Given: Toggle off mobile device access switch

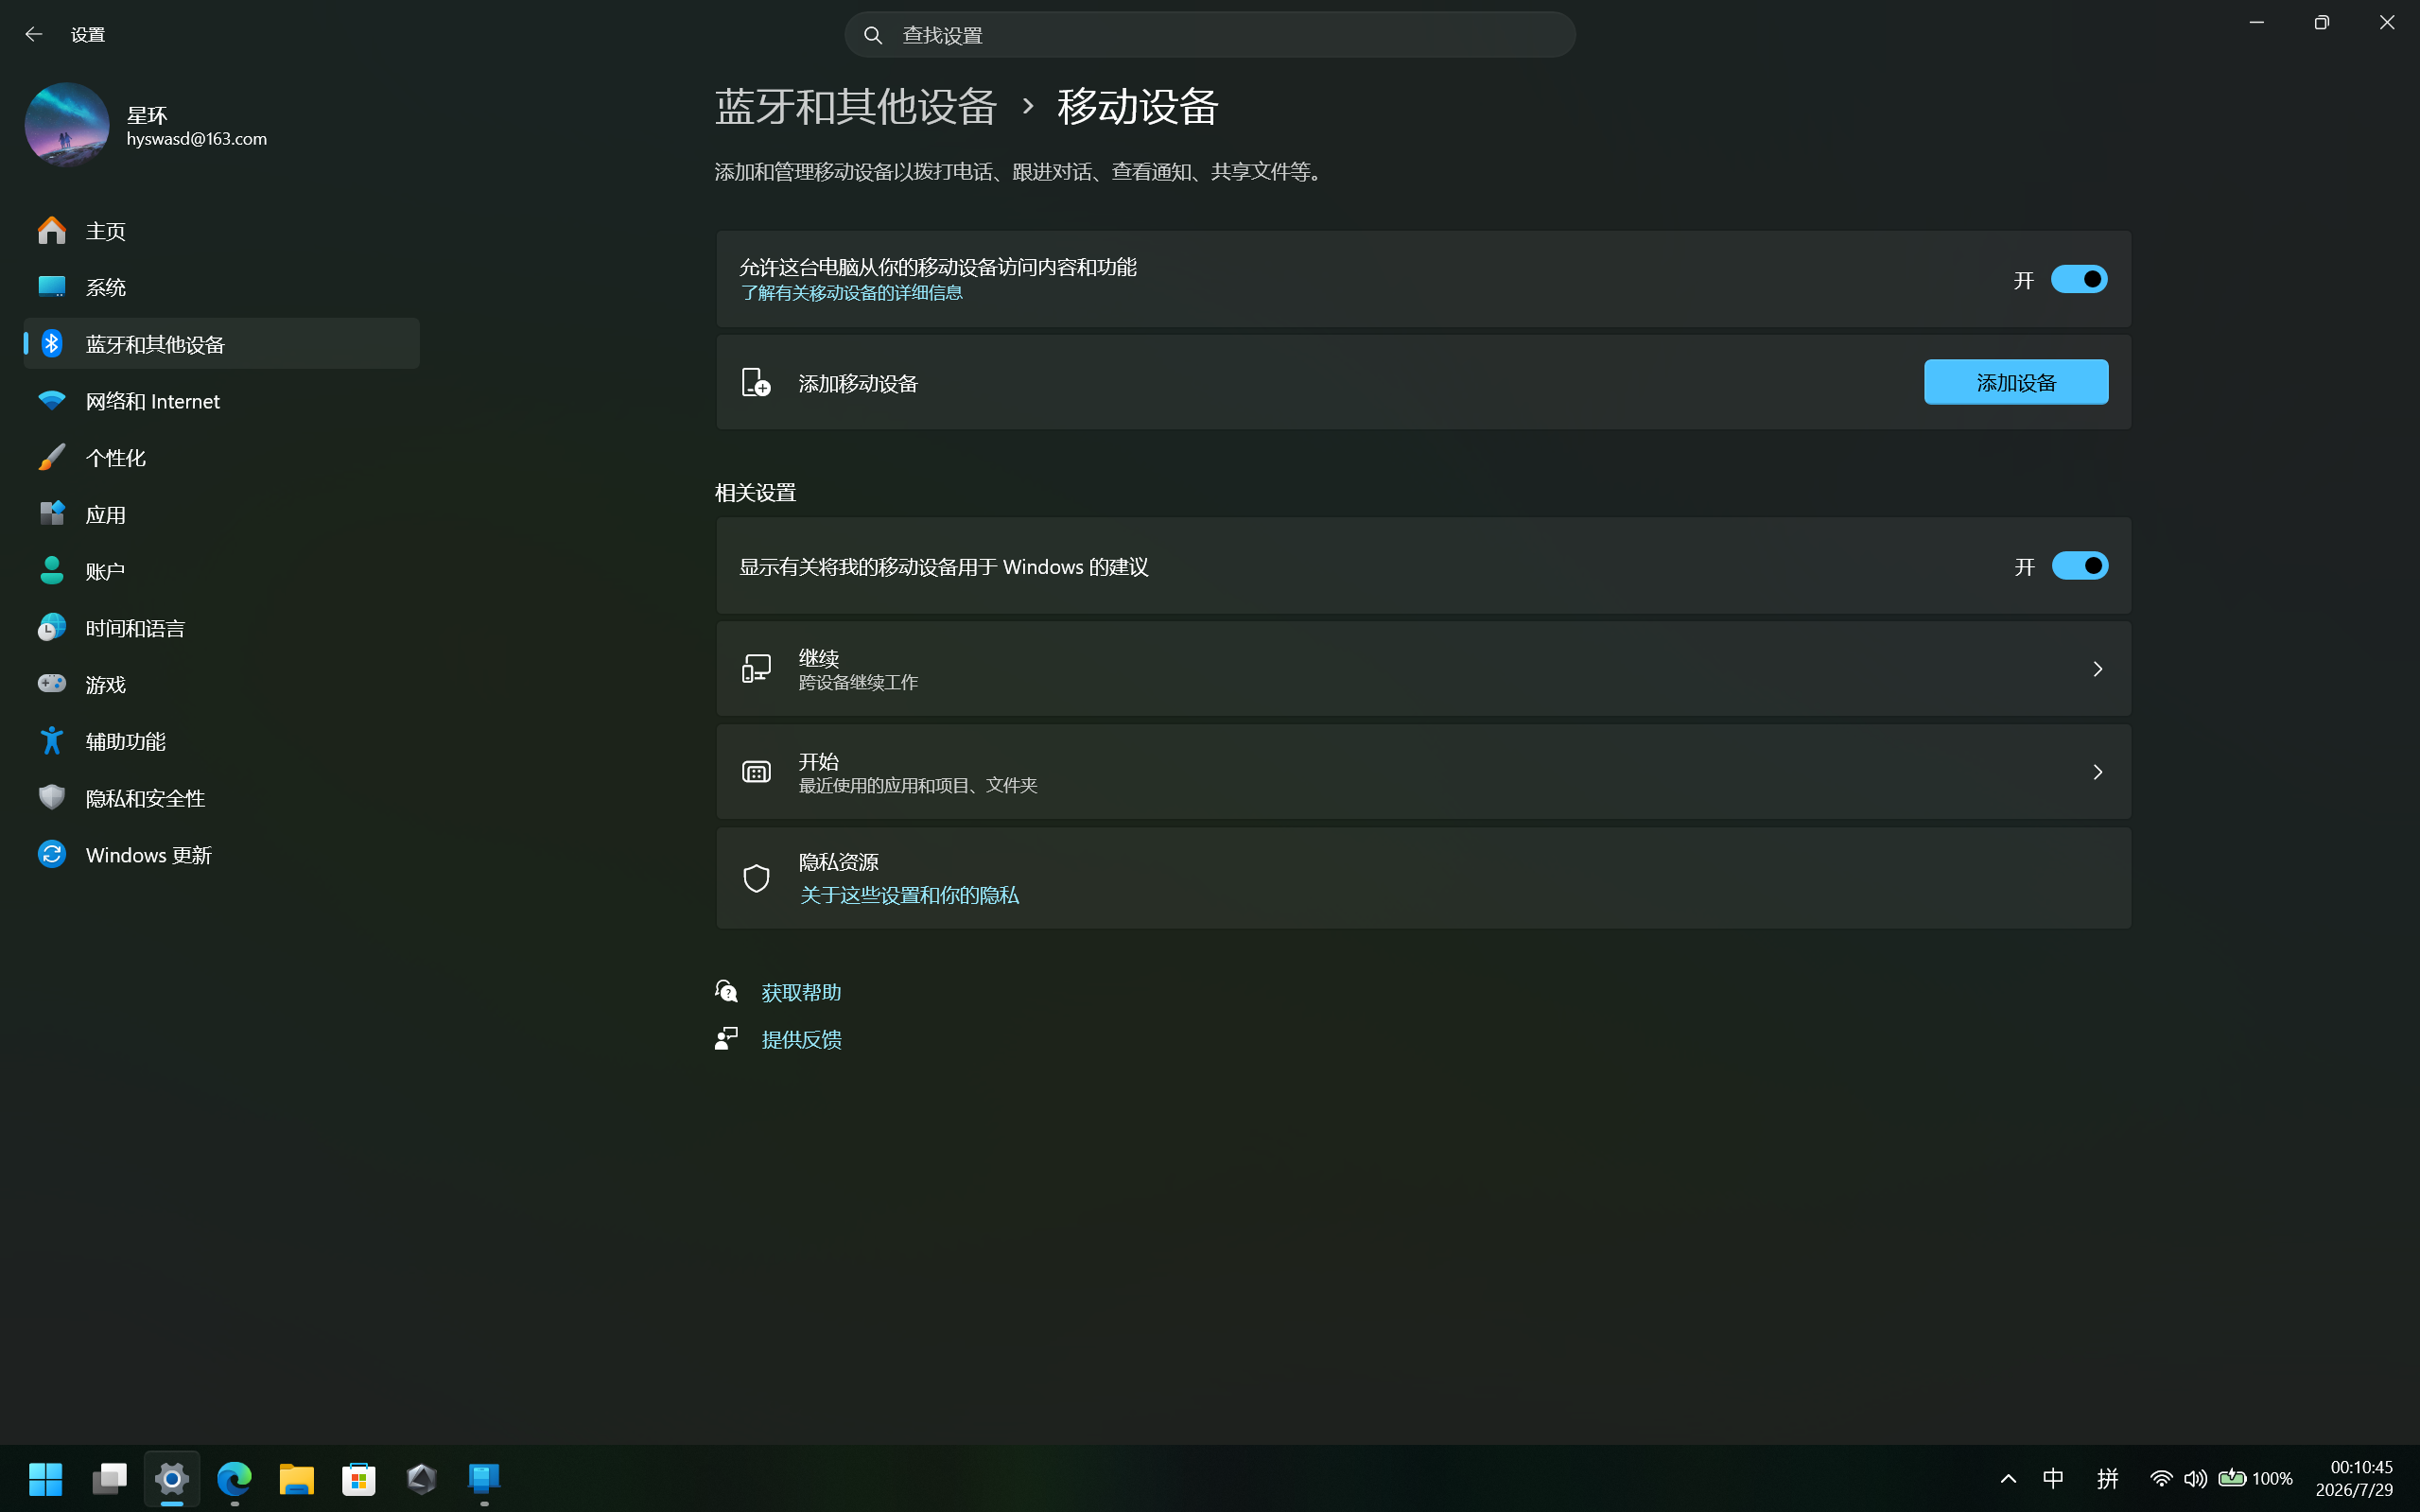Looking at the screenshot, I should coord(2079,279).
